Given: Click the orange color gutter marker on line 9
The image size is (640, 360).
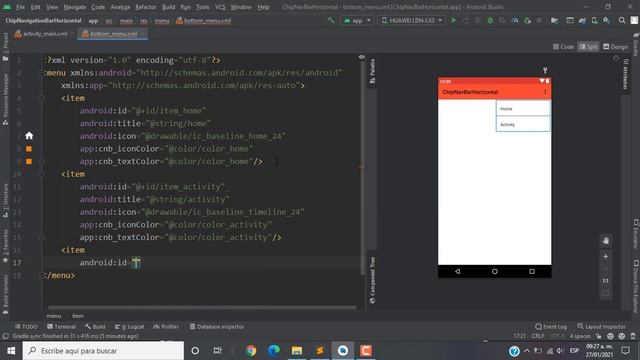Looking at the screenshot, I should (29, 162).
